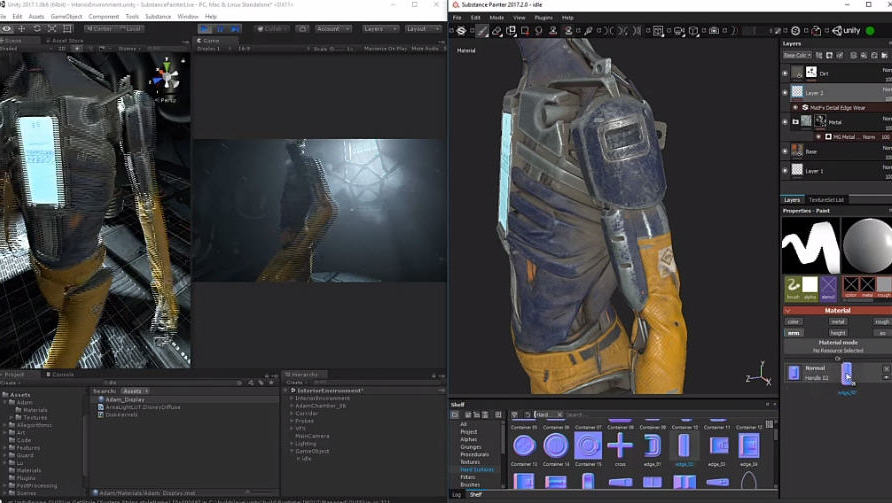Screen dimensions: 892x503
Task: Select the Unity Rect transform tool
Action: [68, 28]
